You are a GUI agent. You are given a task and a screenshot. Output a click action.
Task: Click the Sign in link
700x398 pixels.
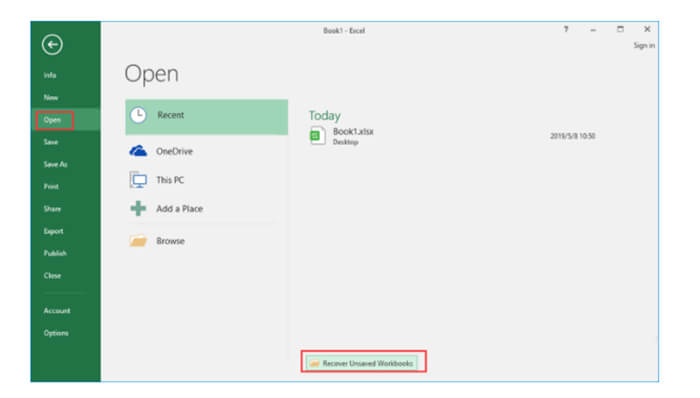(x=644, y=46)
